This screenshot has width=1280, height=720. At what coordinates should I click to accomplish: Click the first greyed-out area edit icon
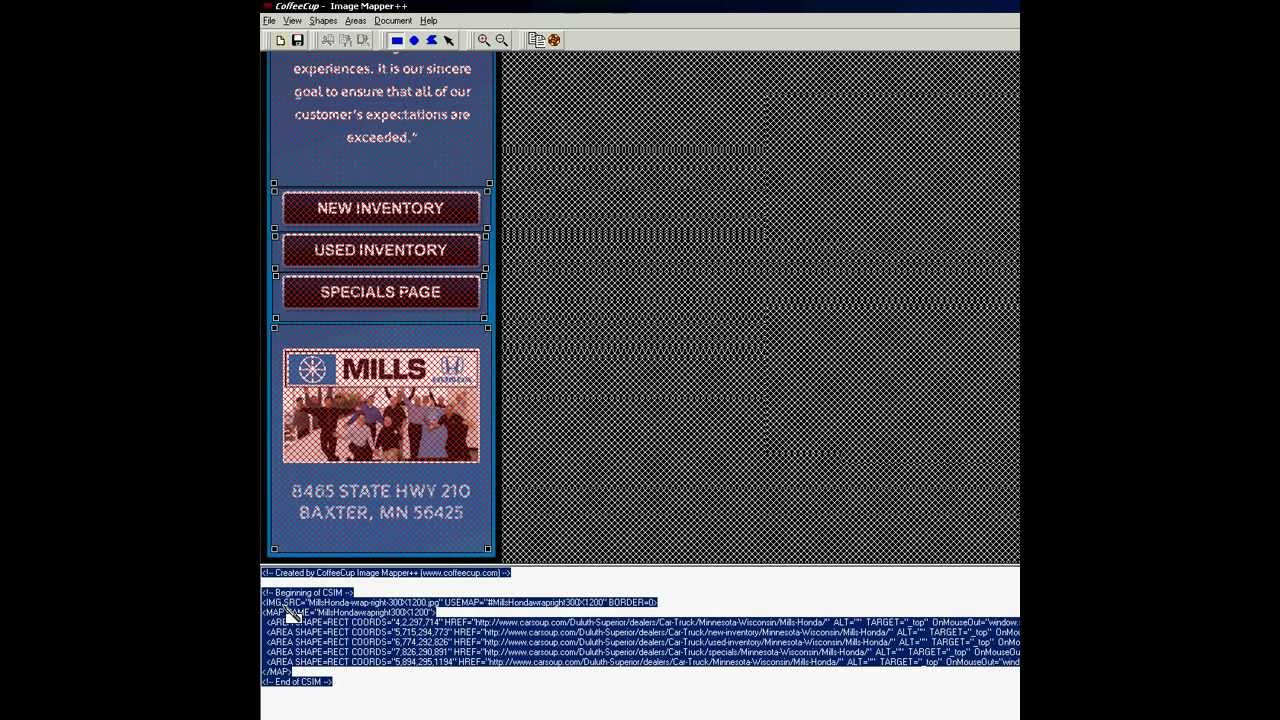[327, 40]
